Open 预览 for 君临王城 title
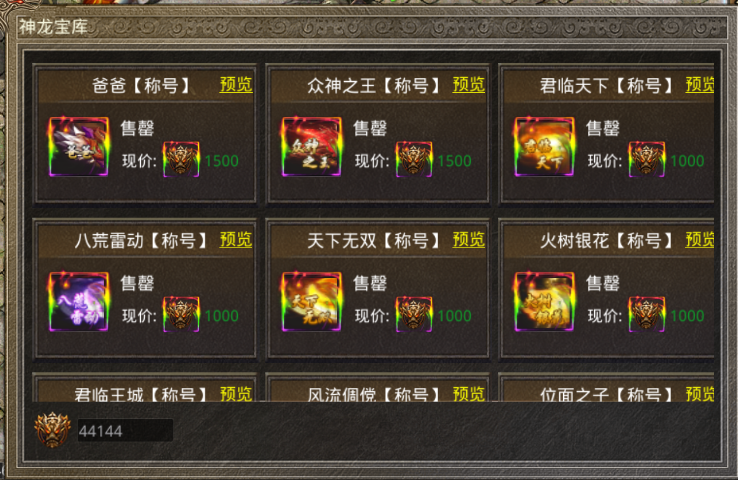The width and height of the screenshot is (738, 480). click(x=236, y=393)
